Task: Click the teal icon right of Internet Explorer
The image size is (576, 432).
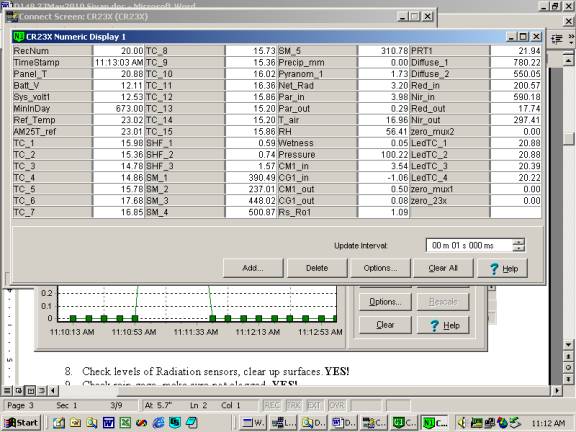Action: [175, 423]
